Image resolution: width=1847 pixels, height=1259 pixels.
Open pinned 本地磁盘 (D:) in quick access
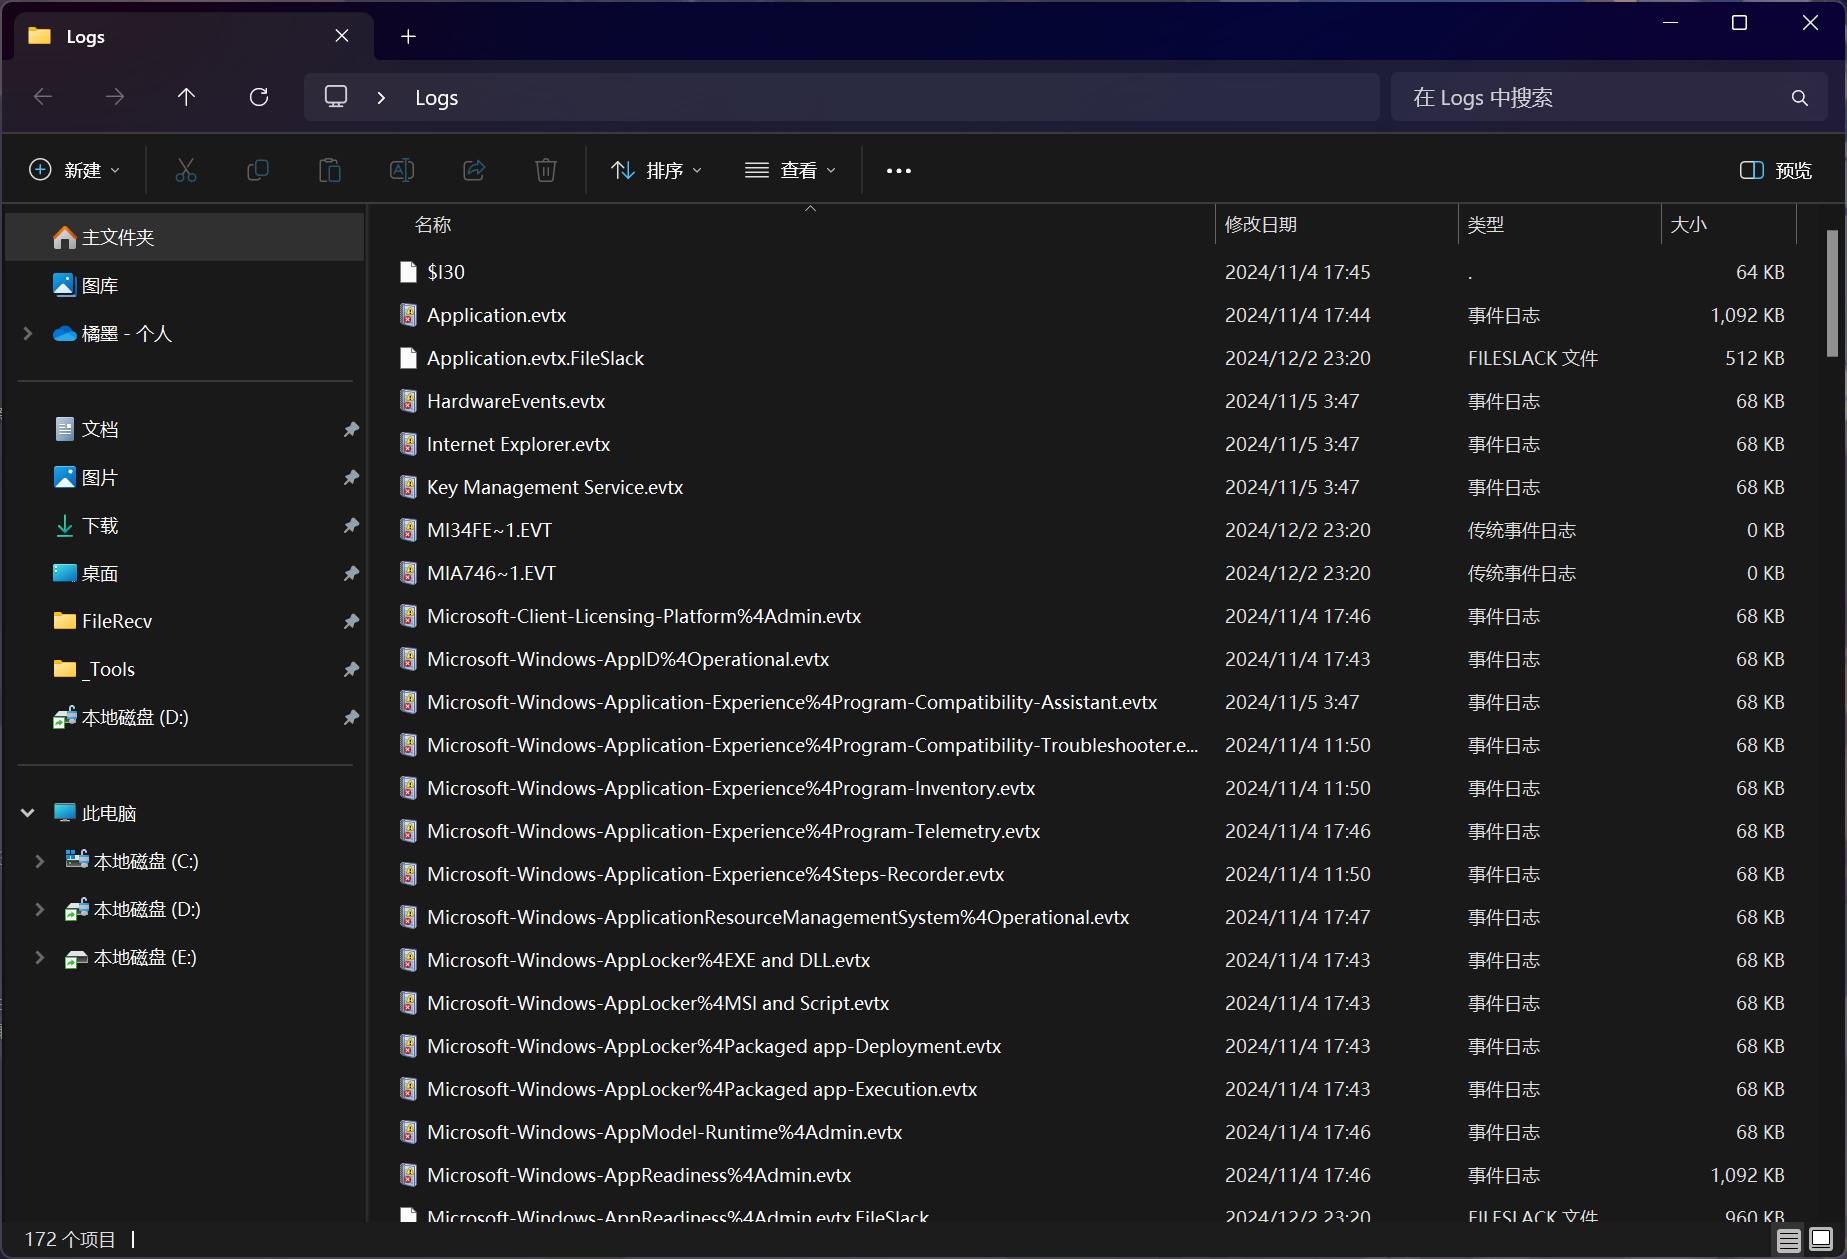click(x=185, y=717)
